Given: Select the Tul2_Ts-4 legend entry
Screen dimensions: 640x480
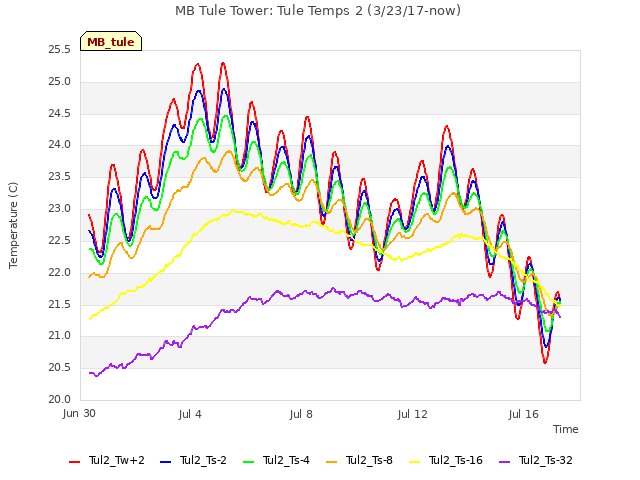Looking at the screenshot, I should pyautogui.click(x=276, y=460).
